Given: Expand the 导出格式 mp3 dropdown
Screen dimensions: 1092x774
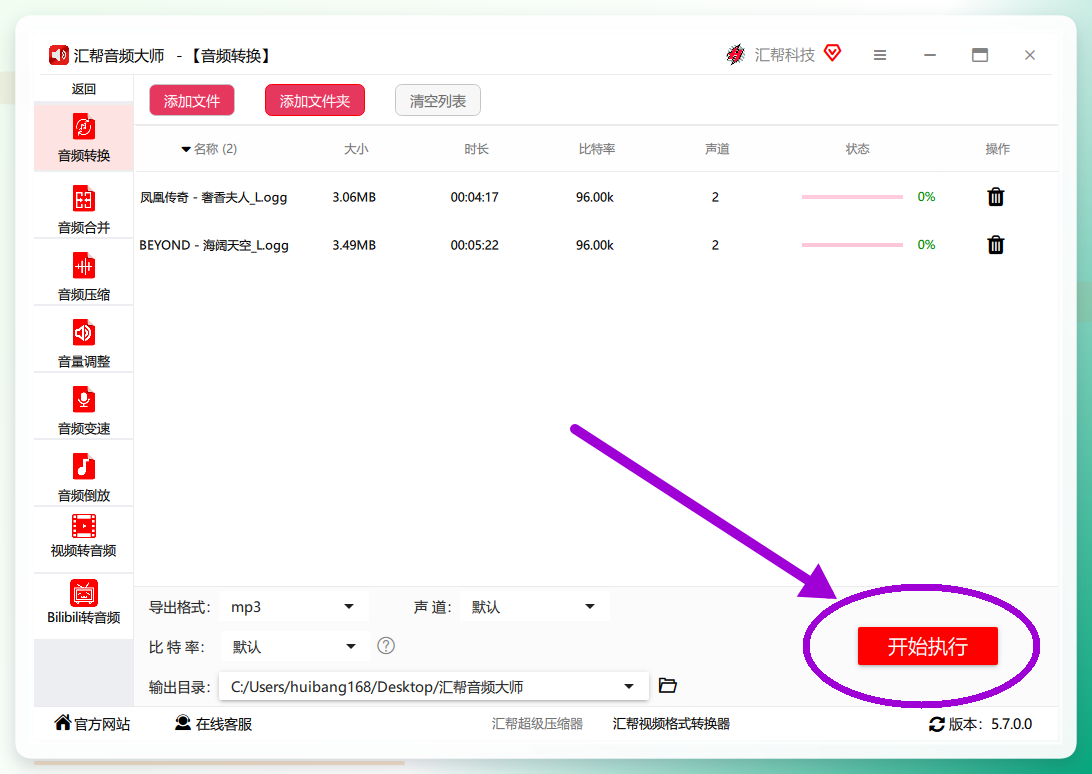Looking at the screenshot, I should tap(293, 607).
